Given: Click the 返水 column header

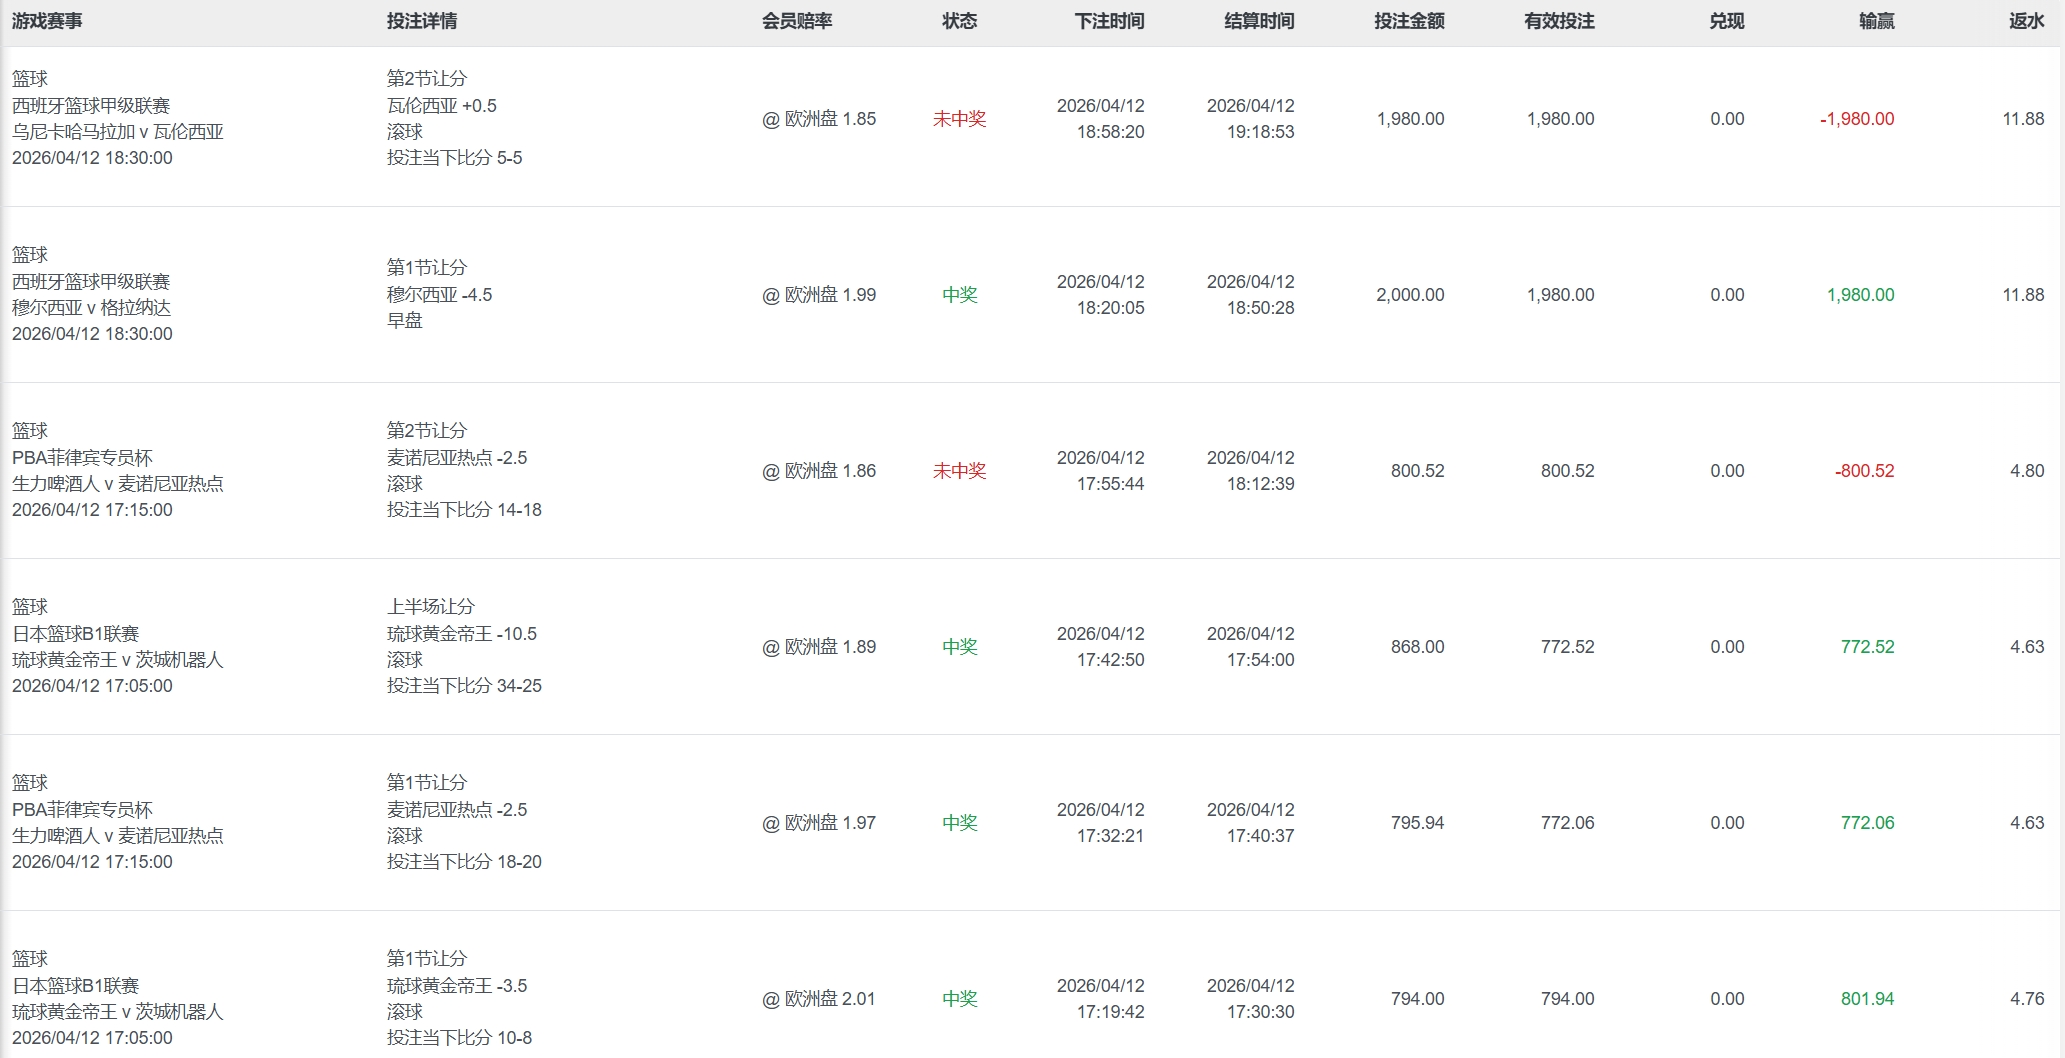Looking at the screenshot, I should point(2026,21).
